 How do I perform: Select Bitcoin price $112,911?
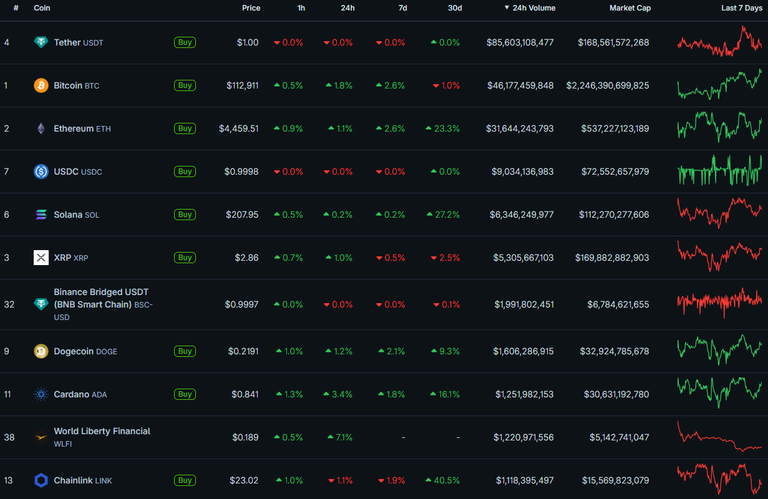click(x=242, y=86)
